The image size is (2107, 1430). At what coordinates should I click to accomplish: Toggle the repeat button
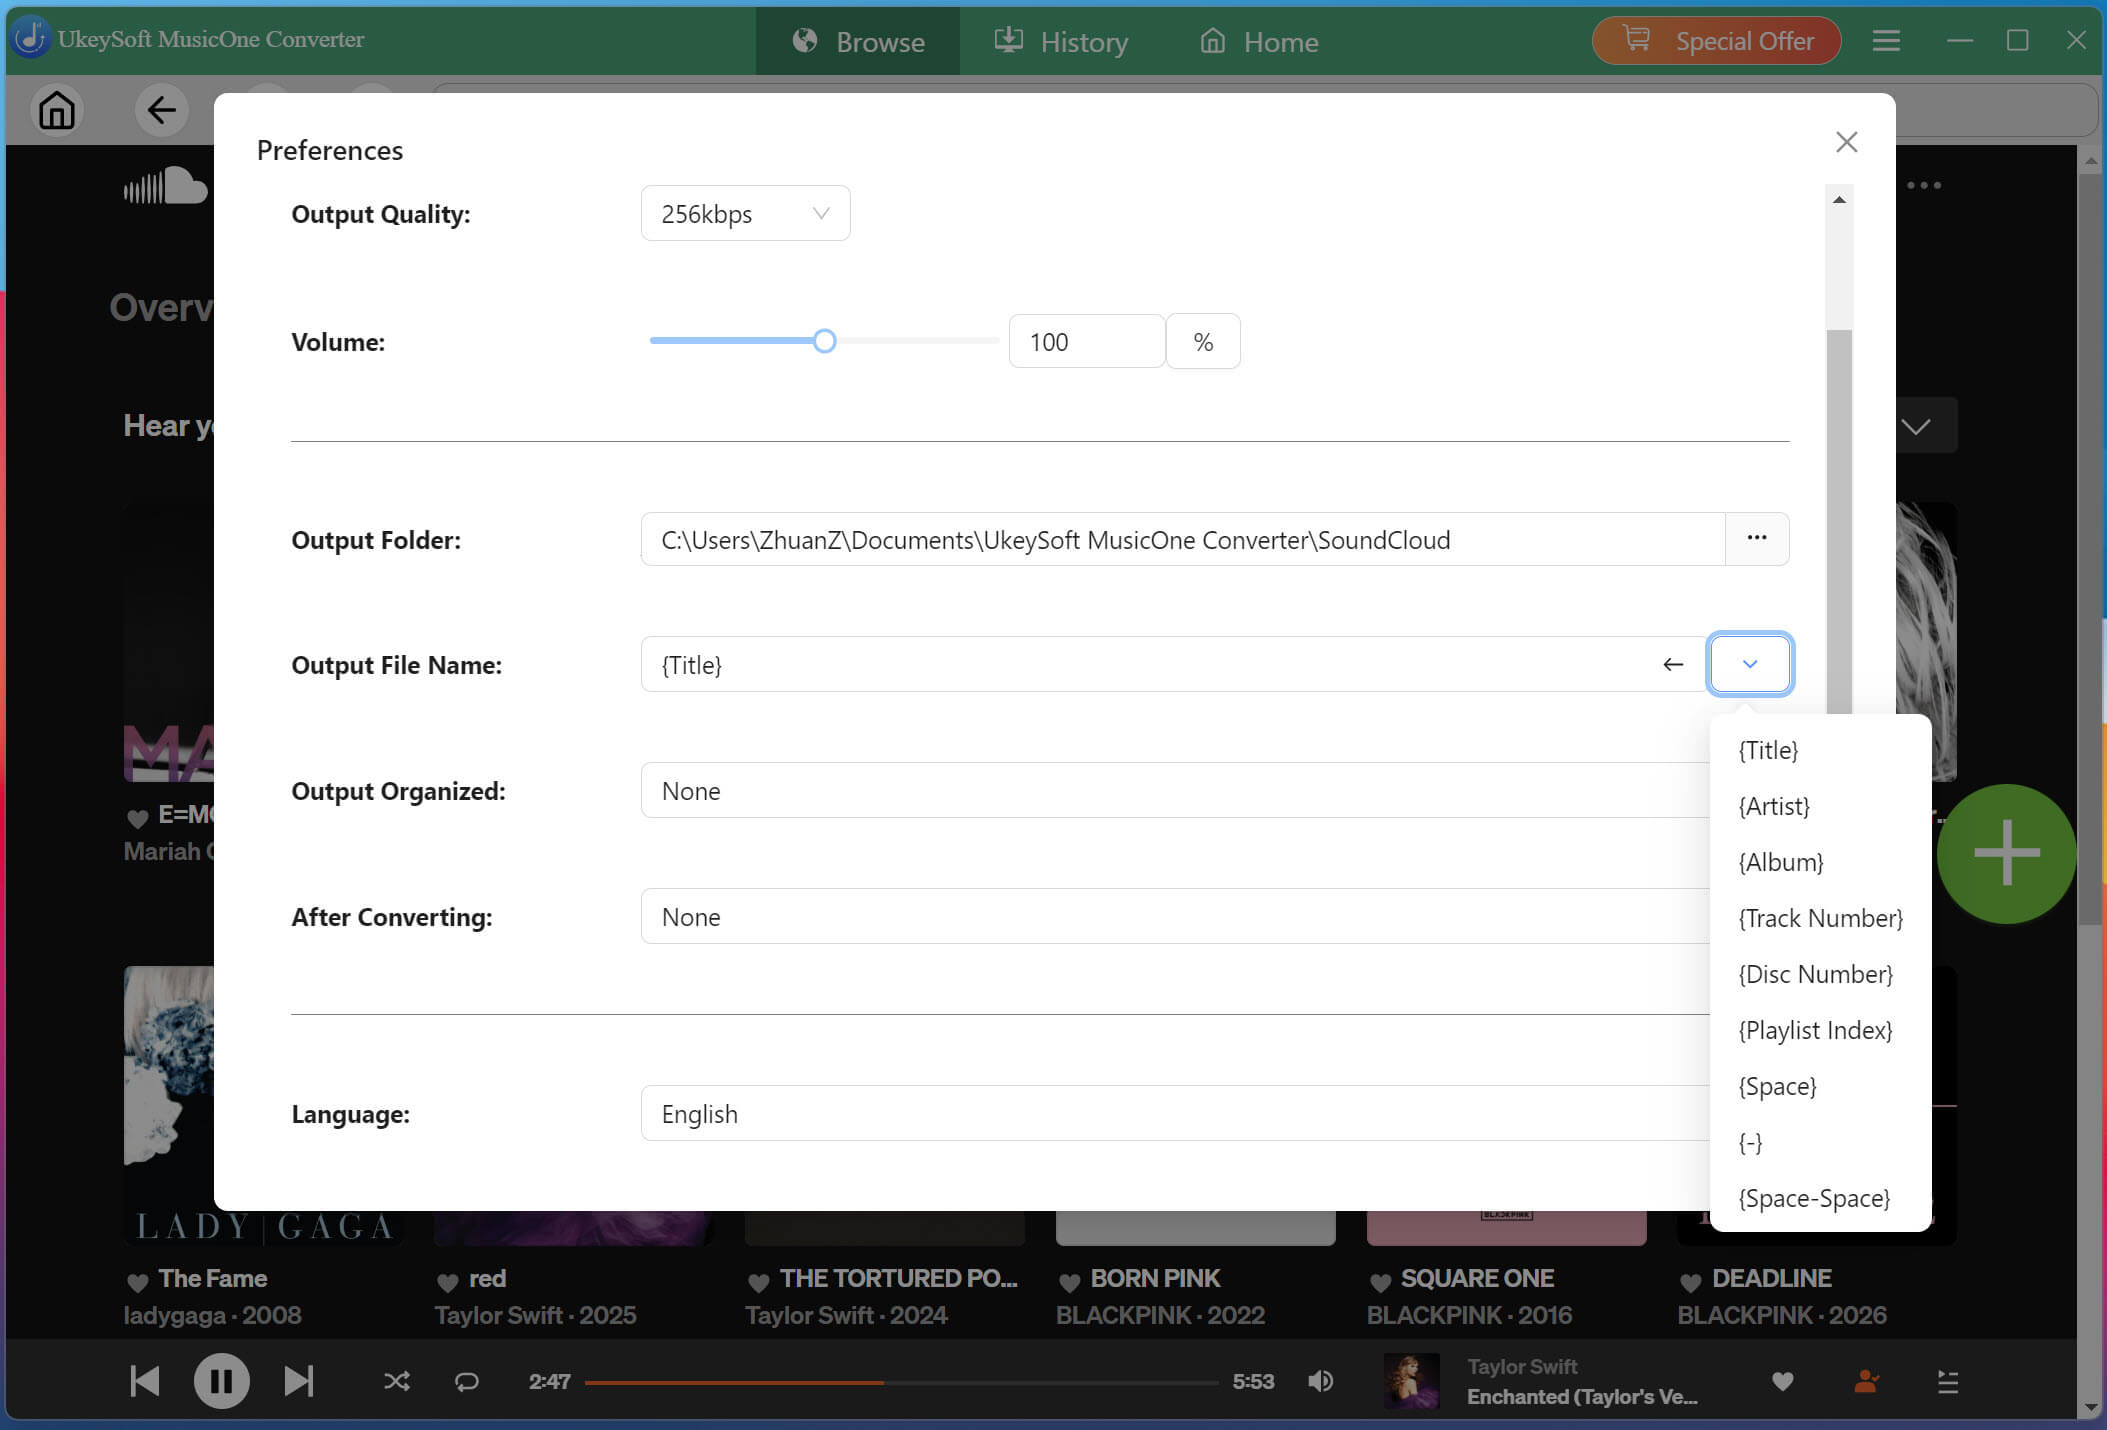pos(467,1381)
